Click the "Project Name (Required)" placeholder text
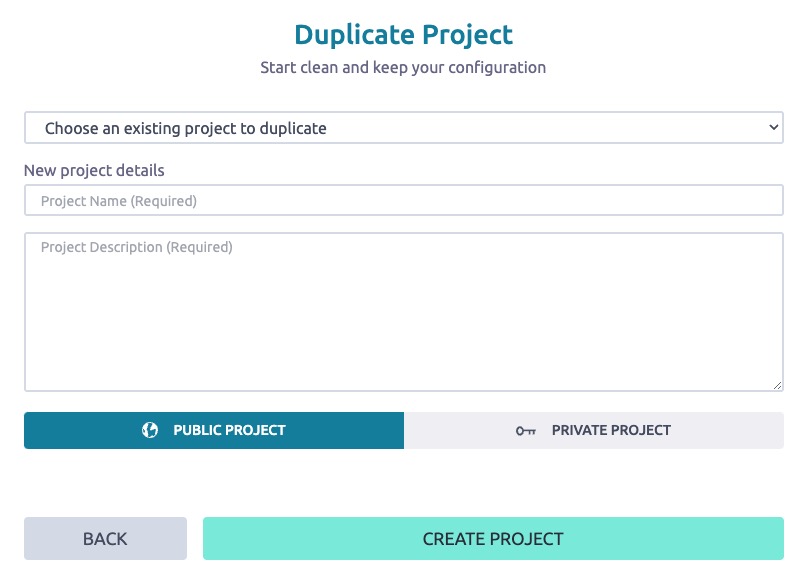This screenshot has width=811, height=588. coord(119,201)
